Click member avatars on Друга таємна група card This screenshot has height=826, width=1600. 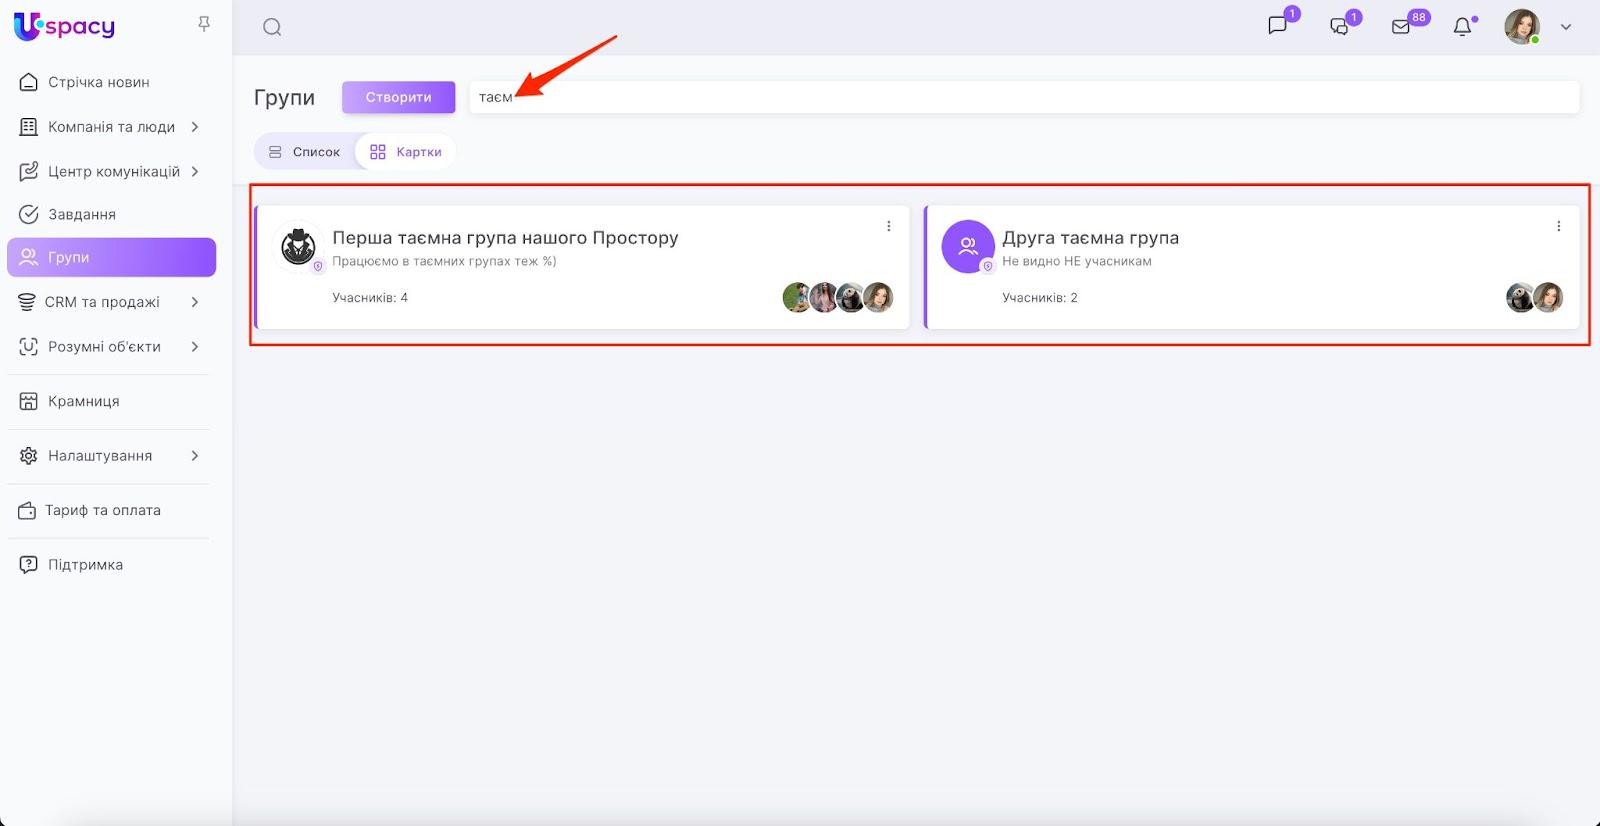point(1535,297)
